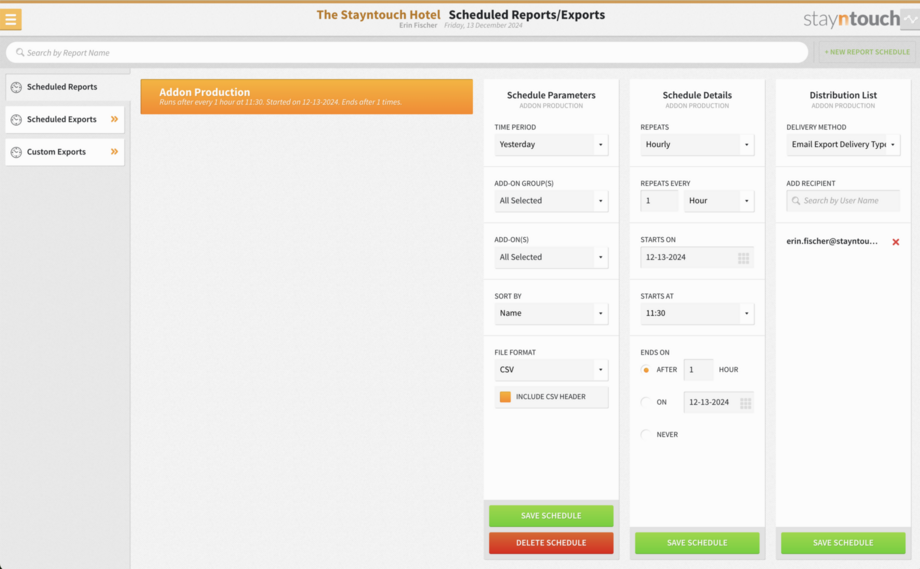This screenshot has width=920, height=569.
Task: Click the search magnifier in report search
Action: pos(20,53)
